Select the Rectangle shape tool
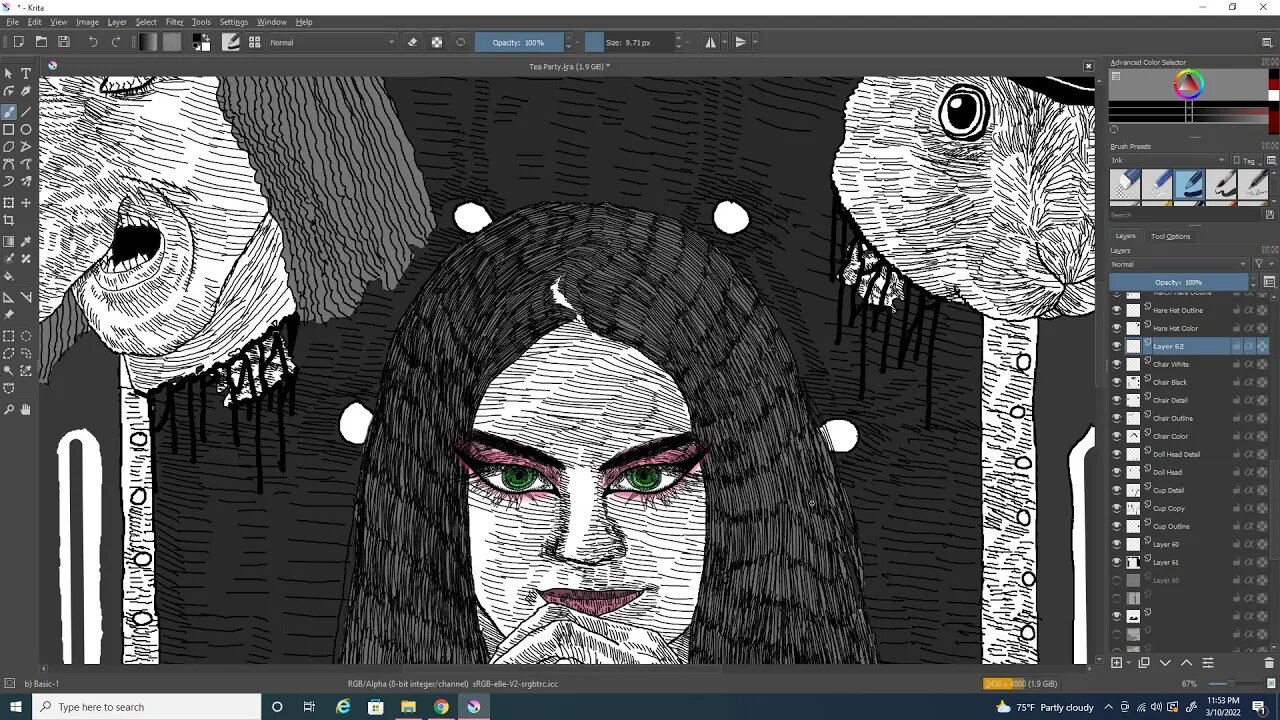 pyautogui.click(x=9, y=129)
